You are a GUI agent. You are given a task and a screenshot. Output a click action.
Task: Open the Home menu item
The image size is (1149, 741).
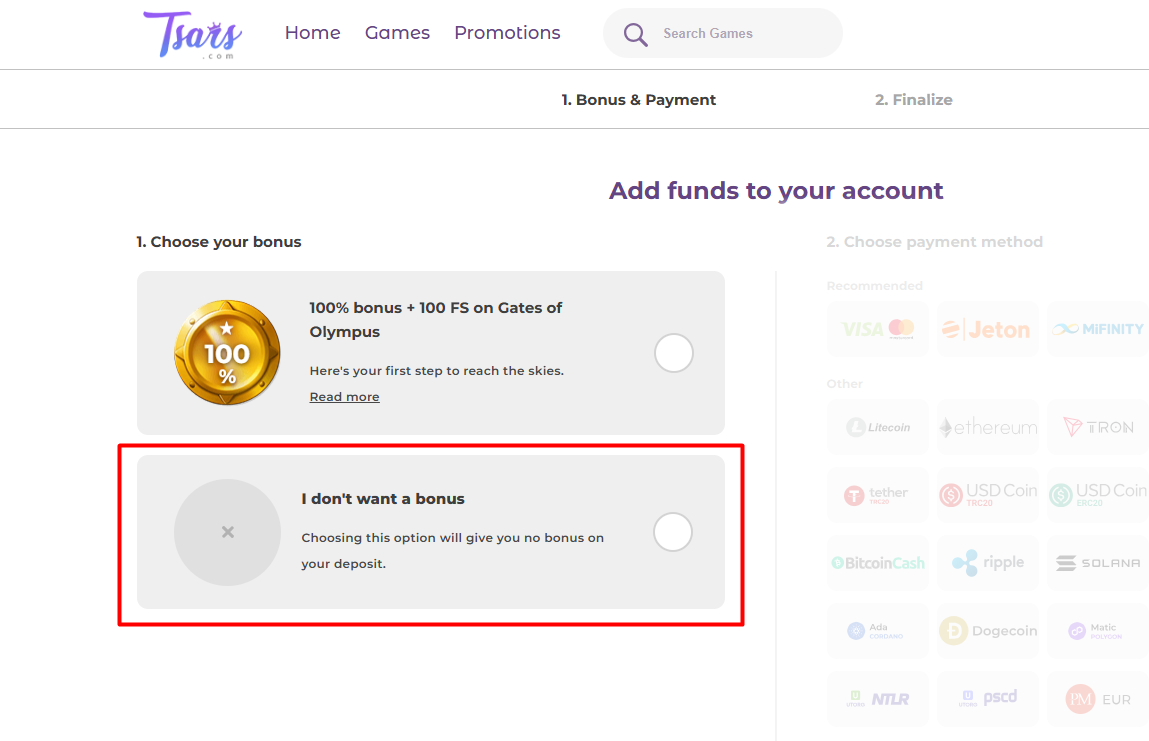tap(312, 33)
